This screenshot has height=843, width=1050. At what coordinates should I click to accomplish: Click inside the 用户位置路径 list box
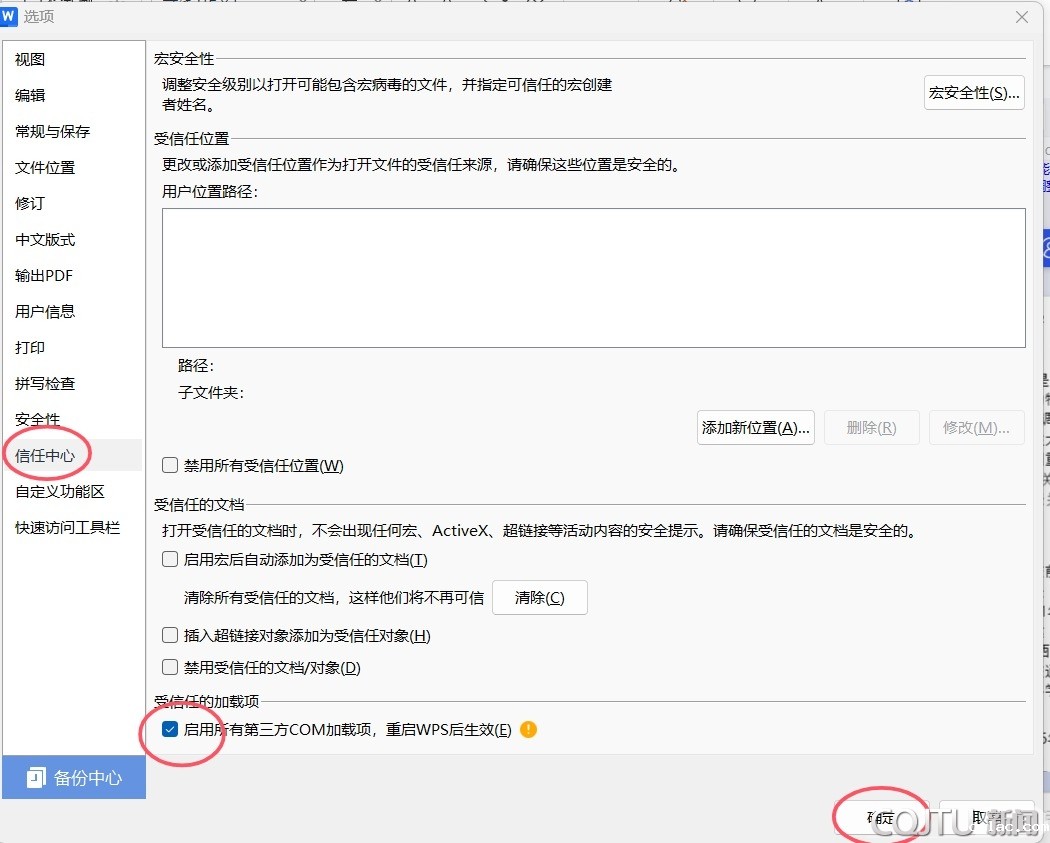tap(593, 277)
